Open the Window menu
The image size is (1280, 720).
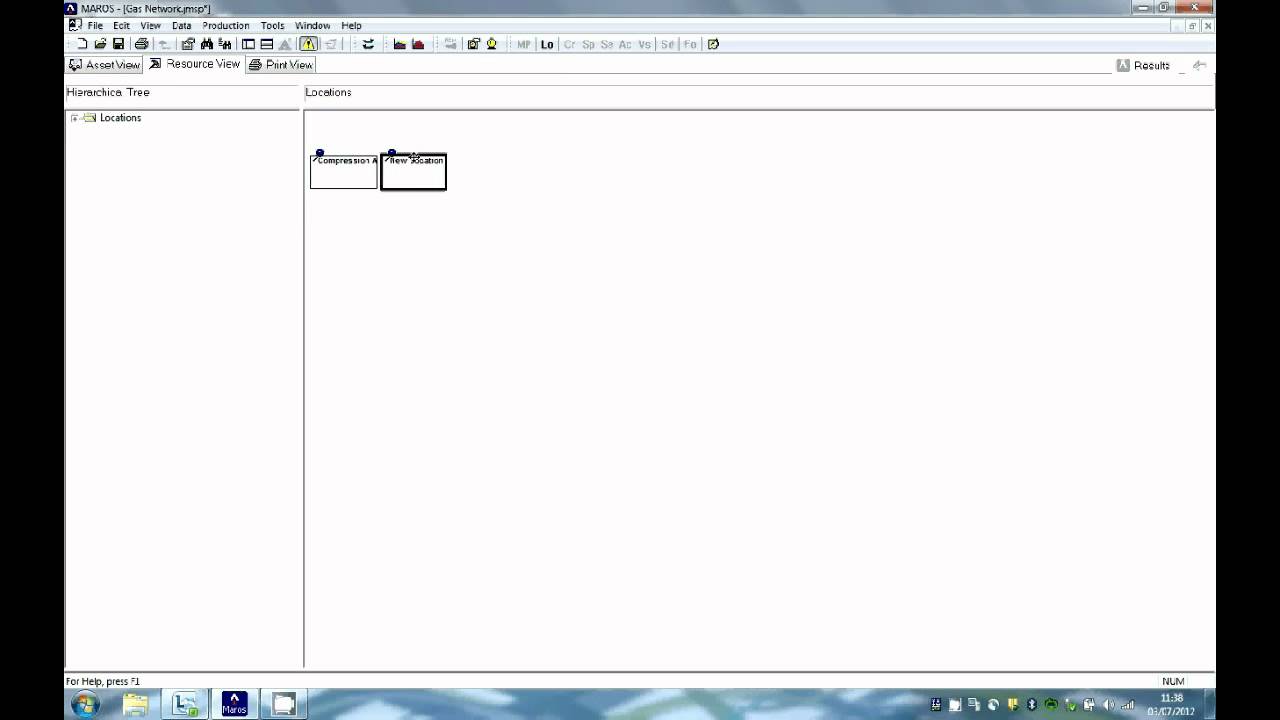312,26
